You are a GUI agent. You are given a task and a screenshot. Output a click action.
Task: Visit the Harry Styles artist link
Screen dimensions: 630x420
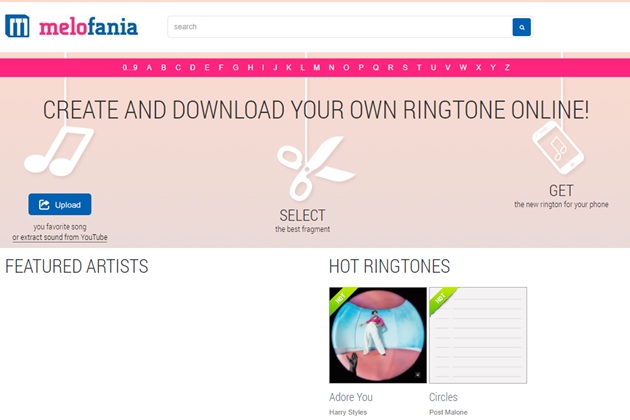click(x=350, y=412)
